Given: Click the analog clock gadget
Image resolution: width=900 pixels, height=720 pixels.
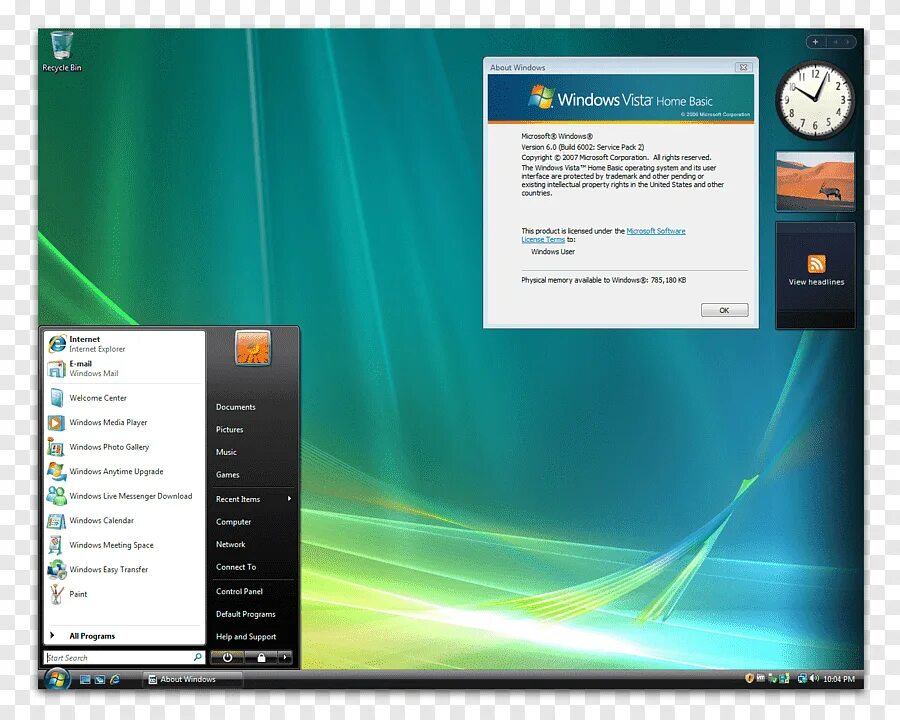Looking at the screenshot, I should (815, 99).
